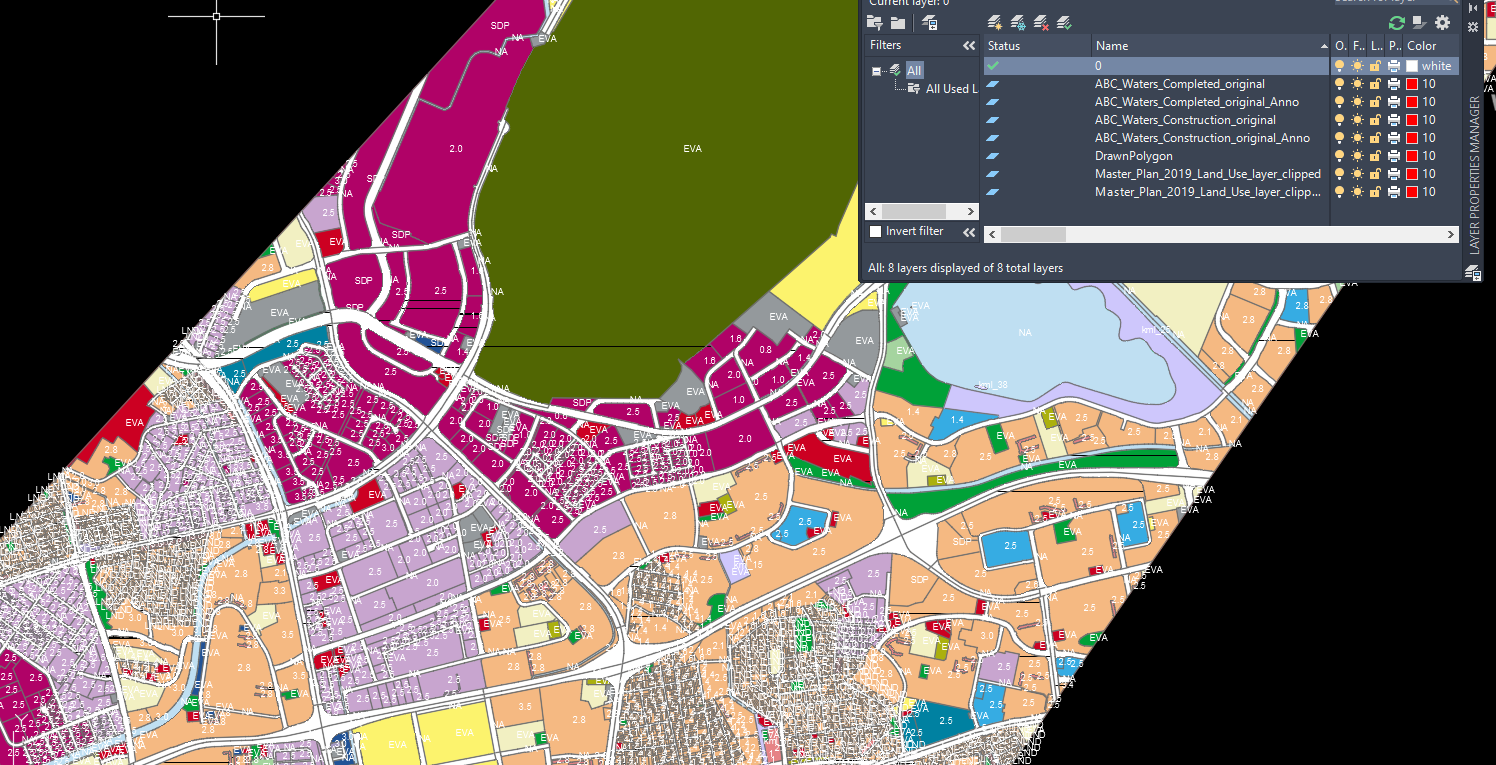Click plot printer icon for DrawnPolygon layer
1496x765 pixels.
click(1394, 156)
